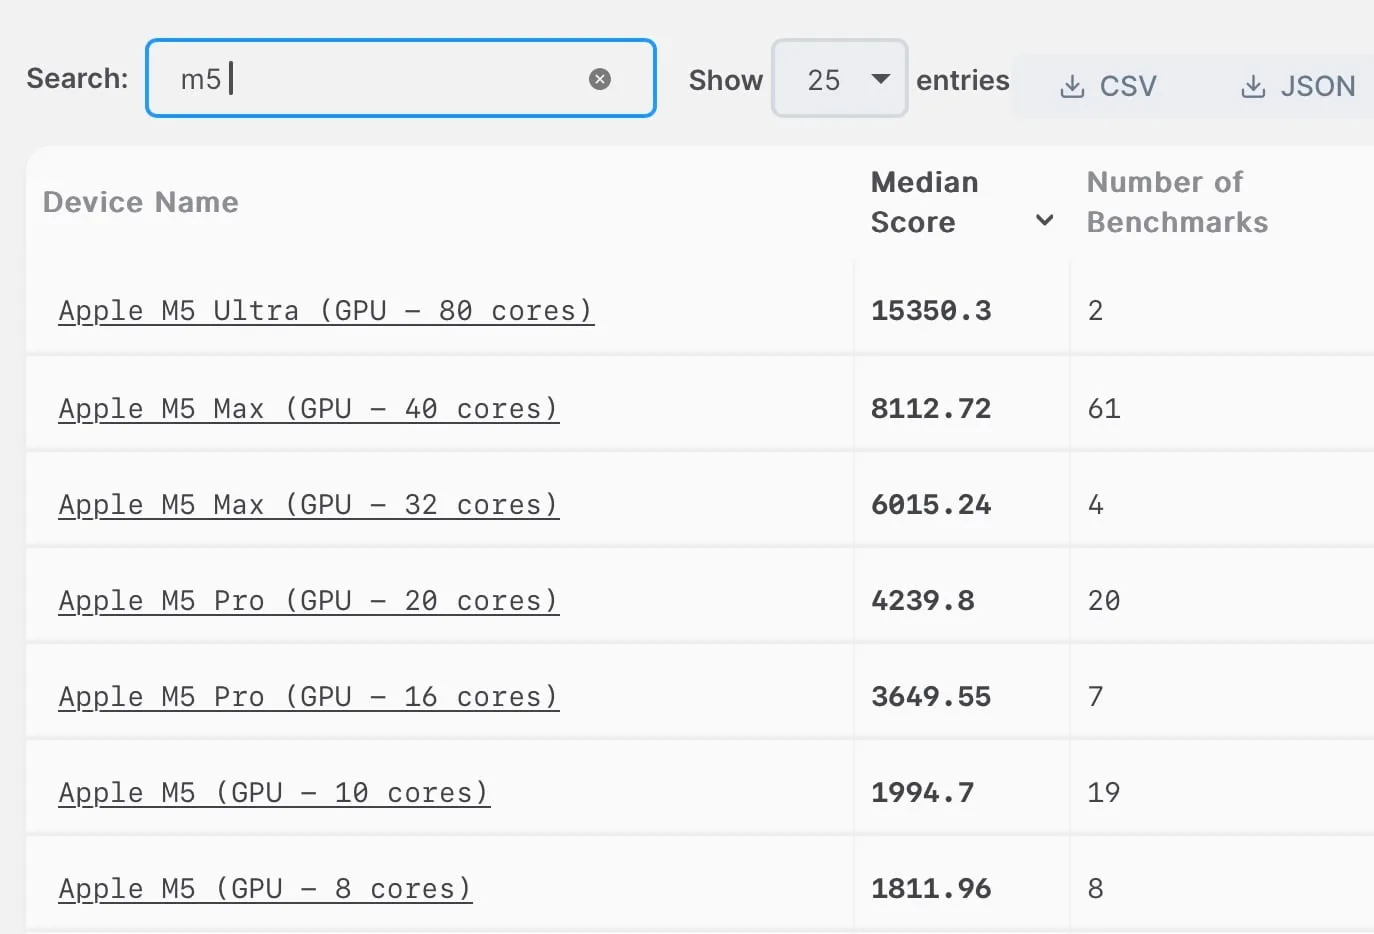Open Apple M5 Max (GPU - 32 cores) link
Image resolution: width=1374 pixels, height=934 pixels.
tap(309, 505)
